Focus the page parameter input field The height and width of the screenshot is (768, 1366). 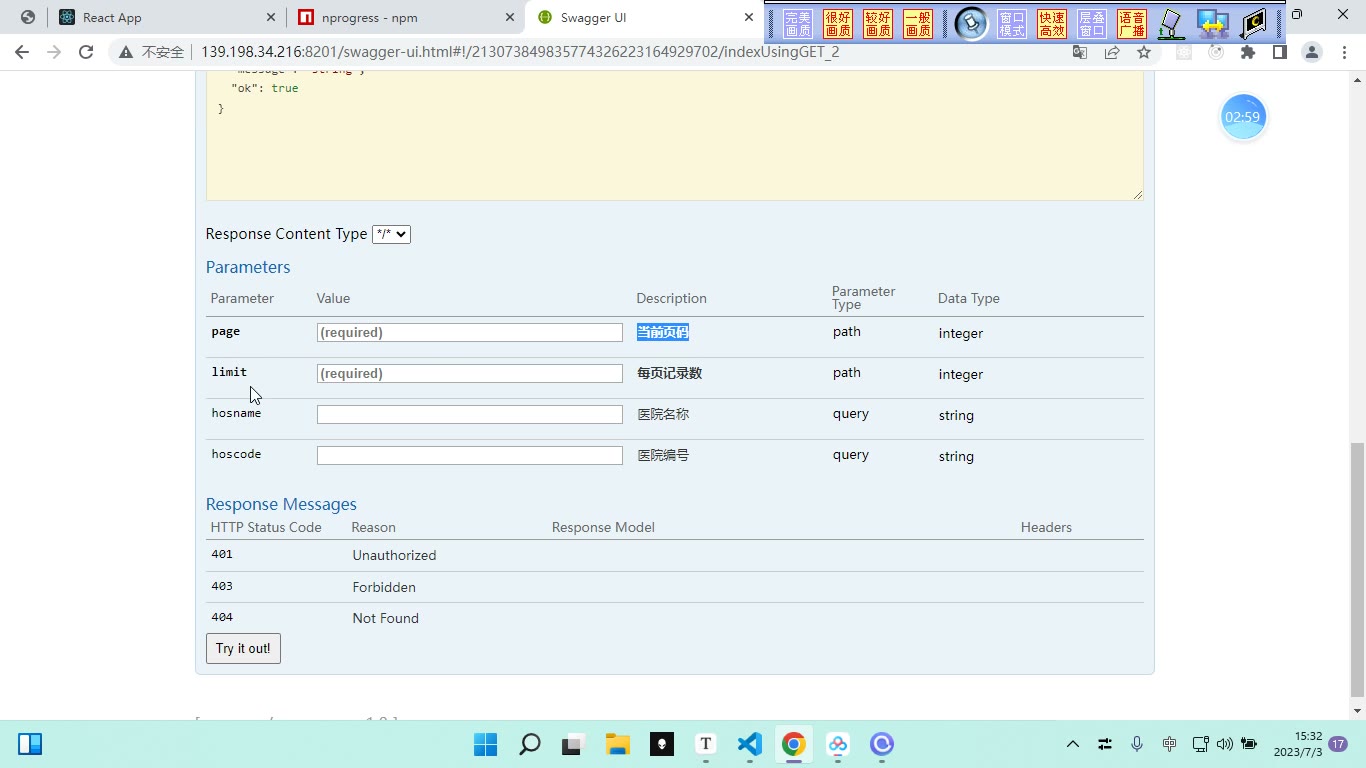tap(470, 332)
